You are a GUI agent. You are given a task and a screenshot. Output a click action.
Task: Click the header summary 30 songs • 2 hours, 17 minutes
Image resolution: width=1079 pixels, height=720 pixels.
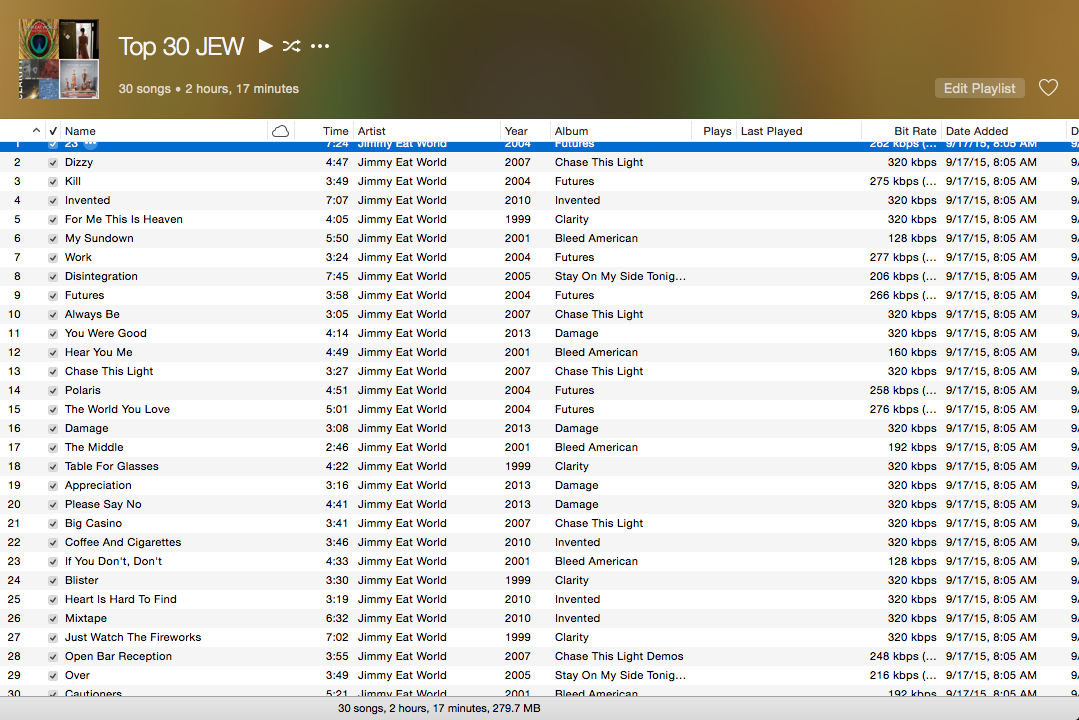pyautogui.click(x=209, y=89)
